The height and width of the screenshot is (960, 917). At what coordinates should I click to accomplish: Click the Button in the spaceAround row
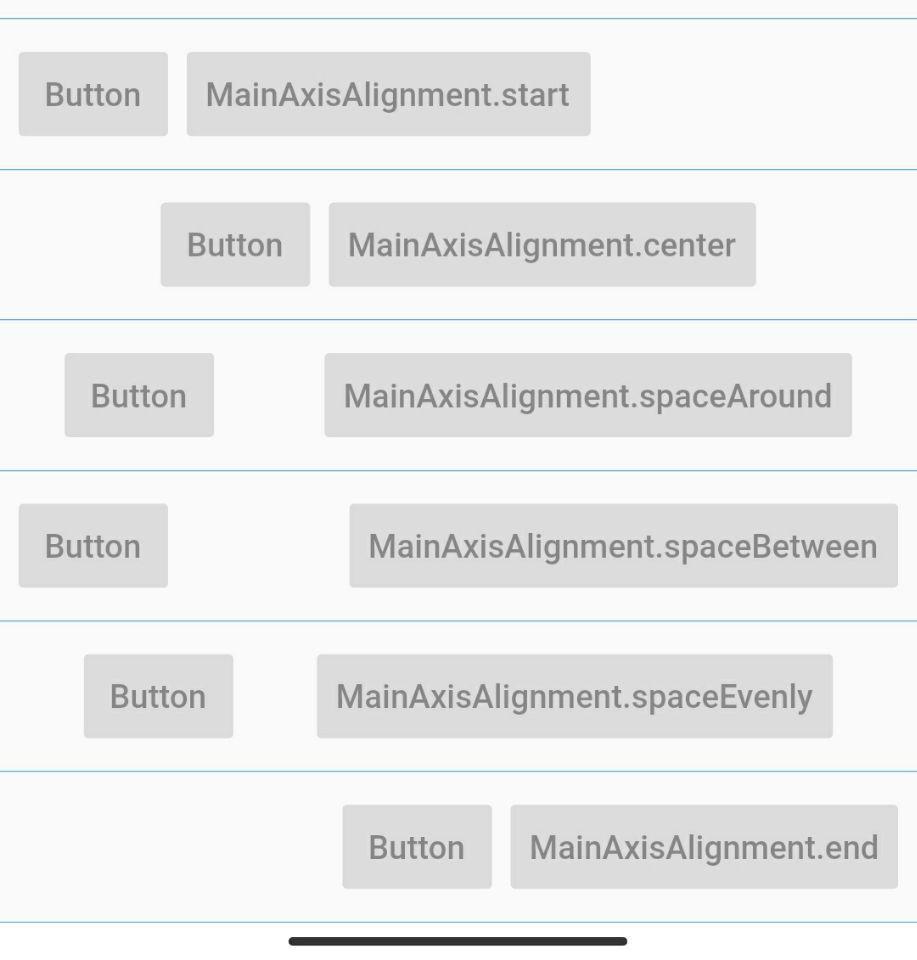[138, 394]
